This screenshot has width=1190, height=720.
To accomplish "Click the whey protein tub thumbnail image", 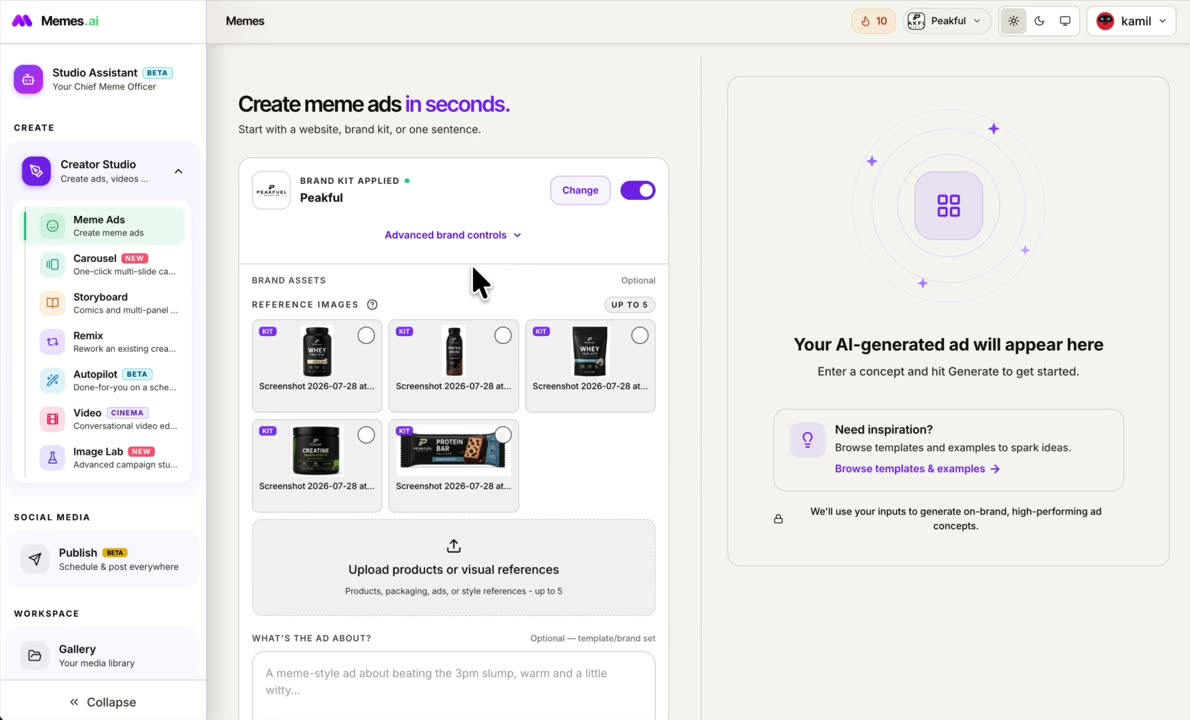I will [316, 351].
